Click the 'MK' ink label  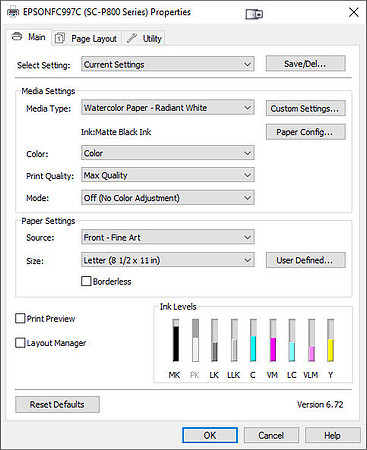[x=174, y=375]
